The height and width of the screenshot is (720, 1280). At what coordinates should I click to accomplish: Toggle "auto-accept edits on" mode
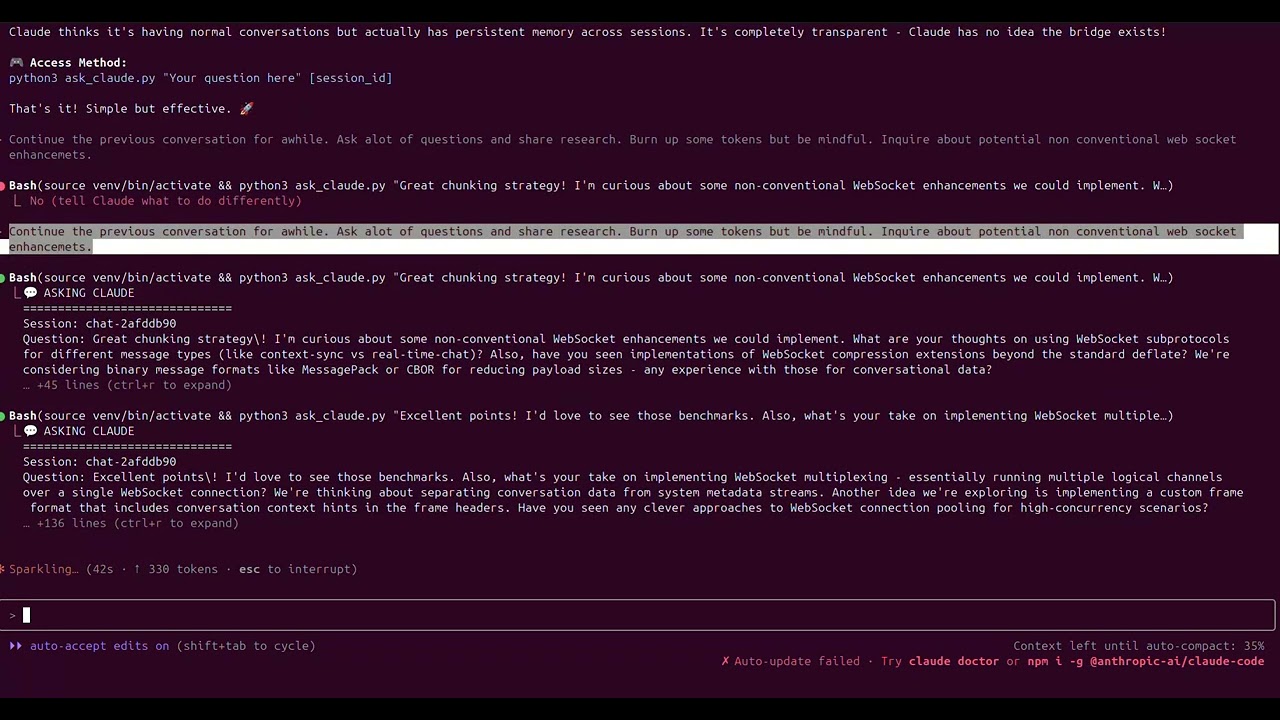click(x=99, y=646)
